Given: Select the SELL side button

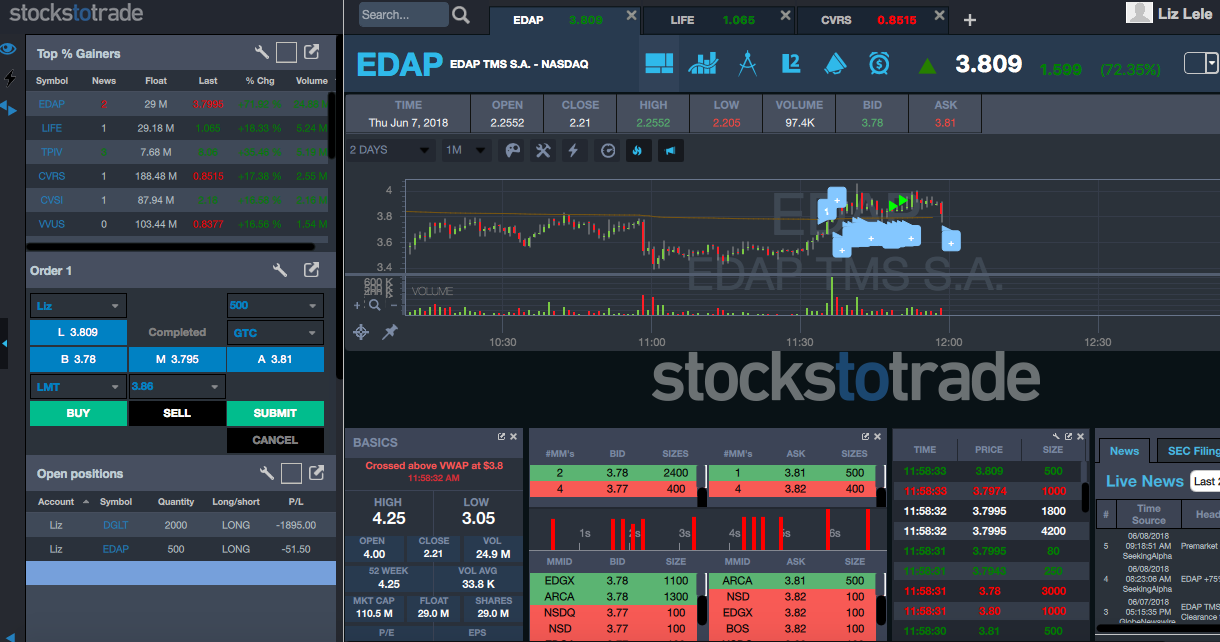Looking at the screenshot, I should (177, 413).
